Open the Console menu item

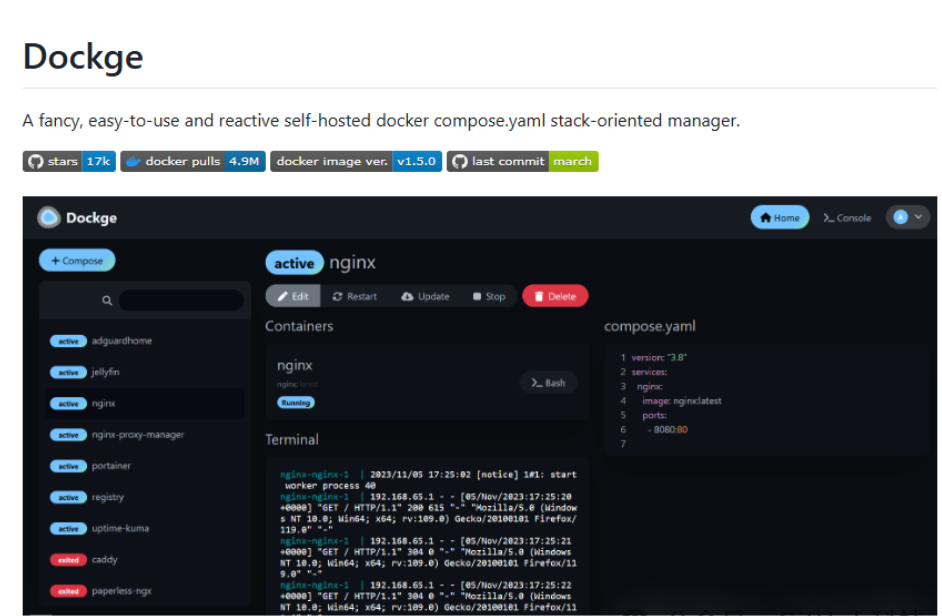[x=847, y=218]
